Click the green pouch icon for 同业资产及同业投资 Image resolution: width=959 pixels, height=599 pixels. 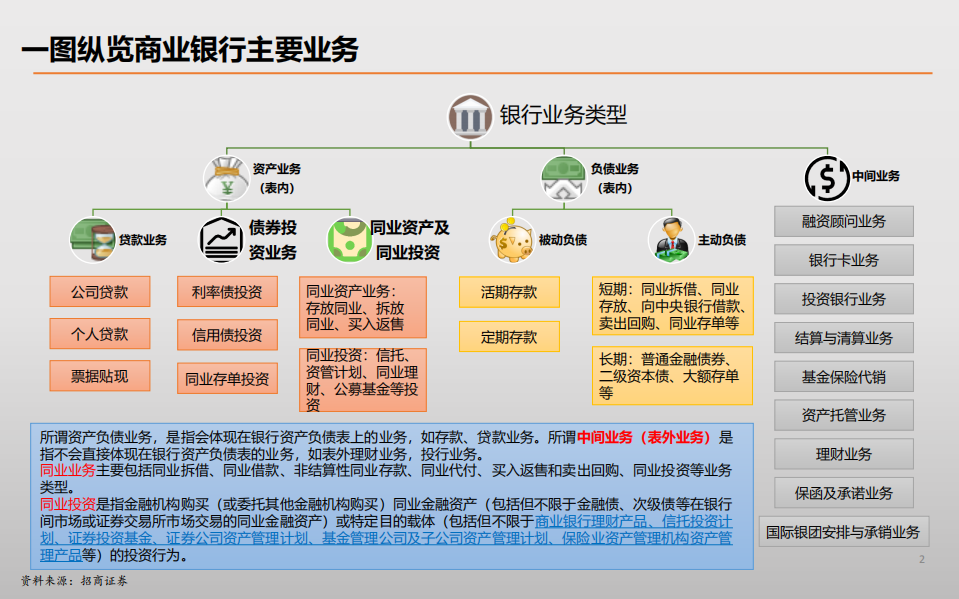coord(347,238)
